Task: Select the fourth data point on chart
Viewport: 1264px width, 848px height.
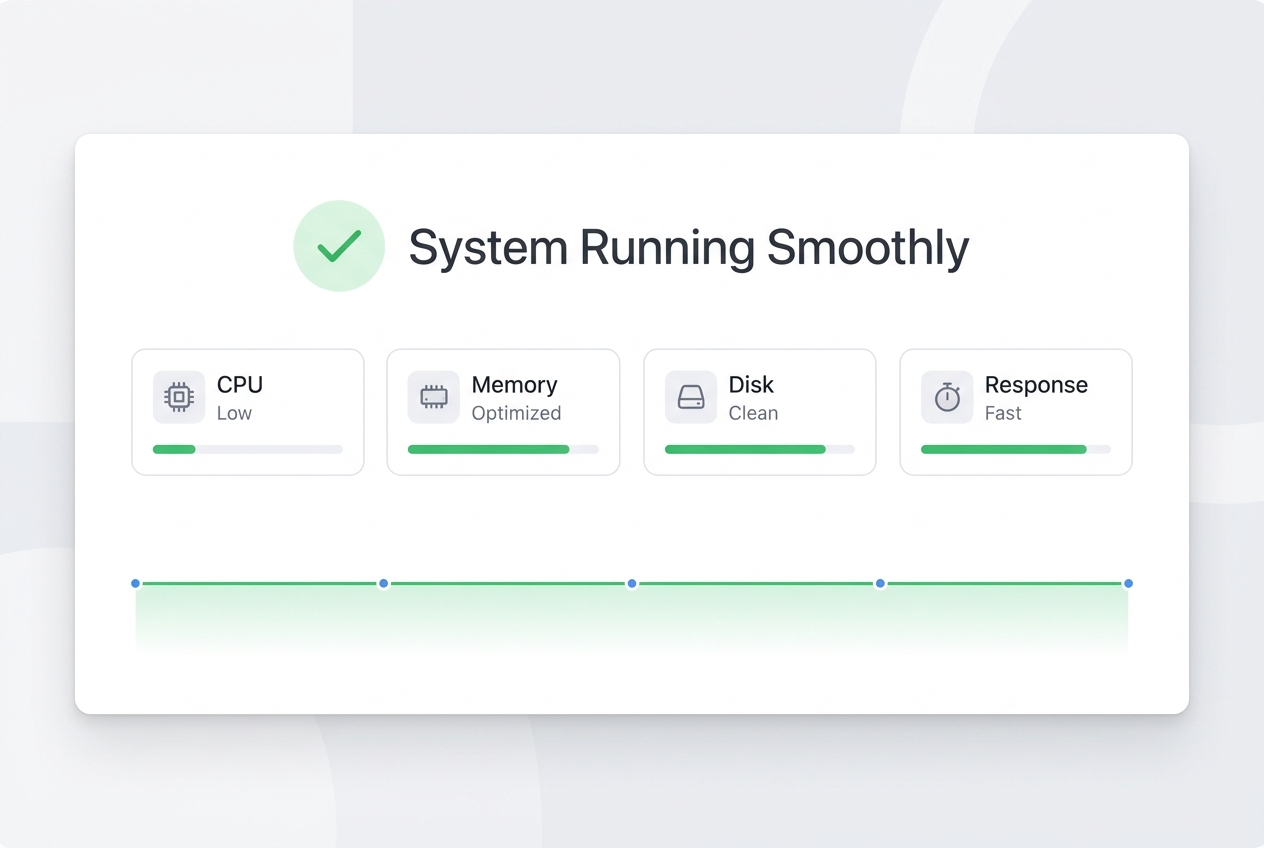Action: 880,583
